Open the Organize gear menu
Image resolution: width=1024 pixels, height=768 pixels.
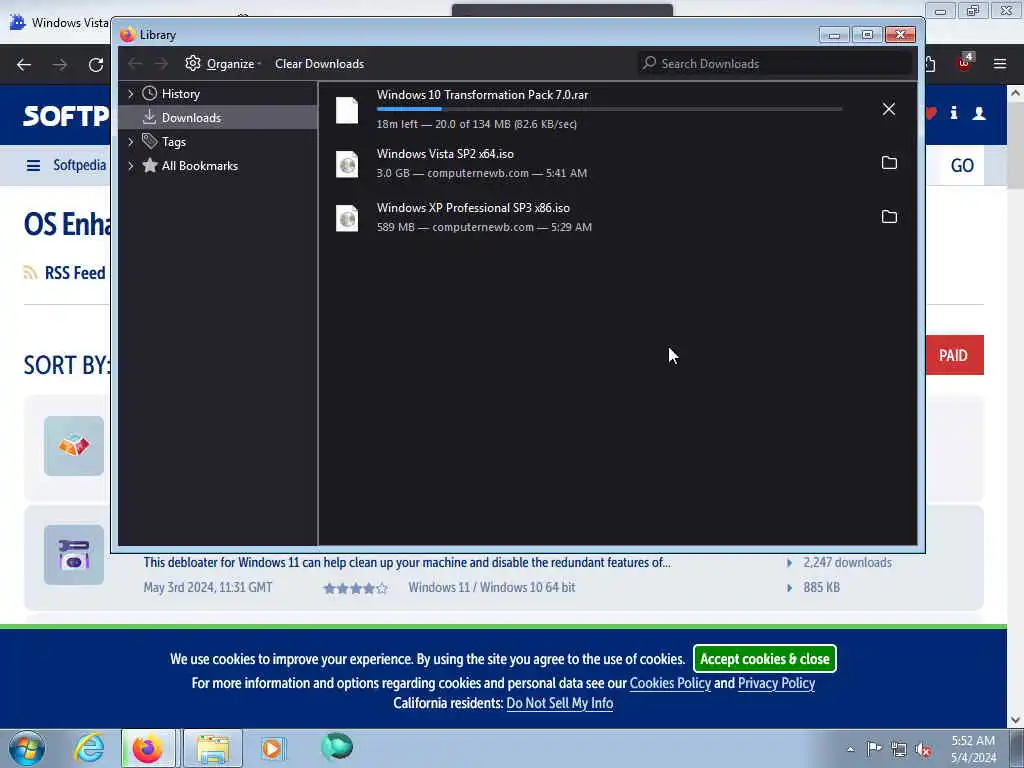click(223, 64)
